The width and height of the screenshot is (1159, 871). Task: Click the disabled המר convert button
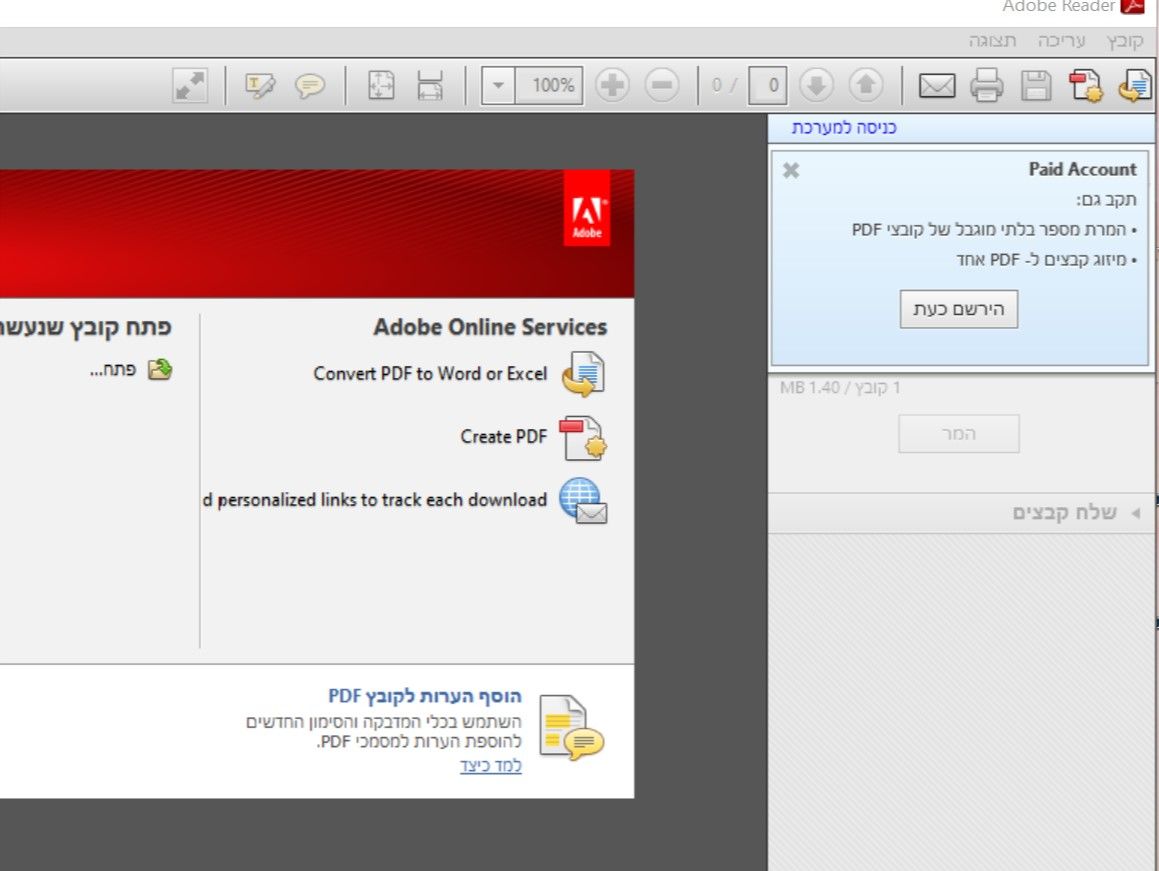pyautogui.click(x=959, y=434)
